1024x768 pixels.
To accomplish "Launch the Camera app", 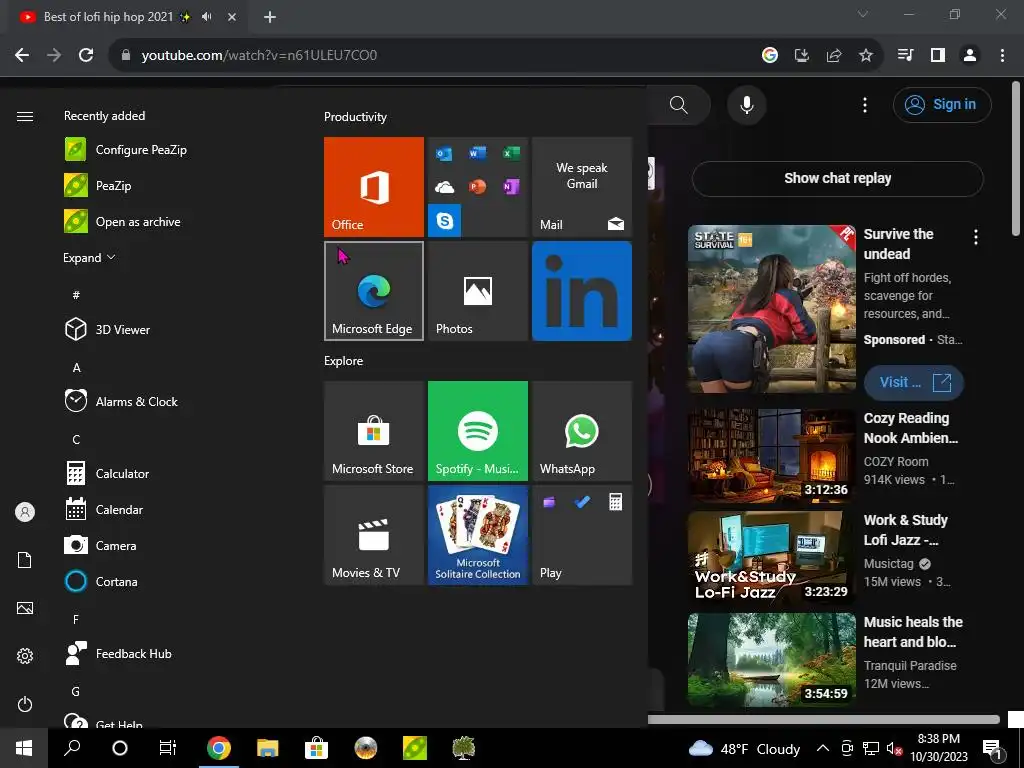I will click(x=101, y=545).
